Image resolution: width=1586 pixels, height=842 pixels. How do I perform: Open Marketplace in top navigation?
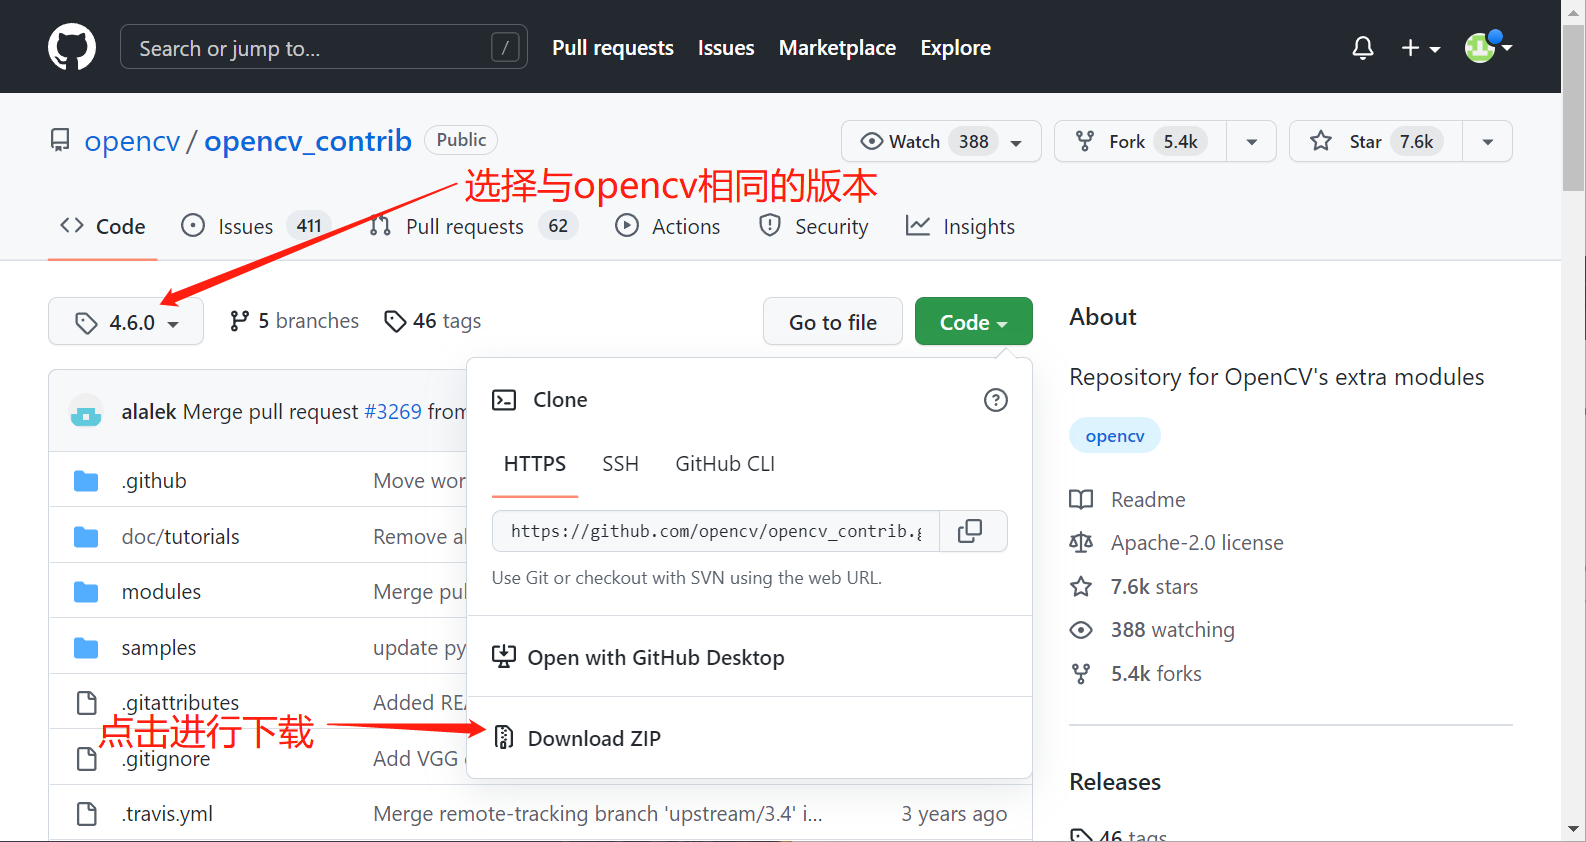pos(837,48)
